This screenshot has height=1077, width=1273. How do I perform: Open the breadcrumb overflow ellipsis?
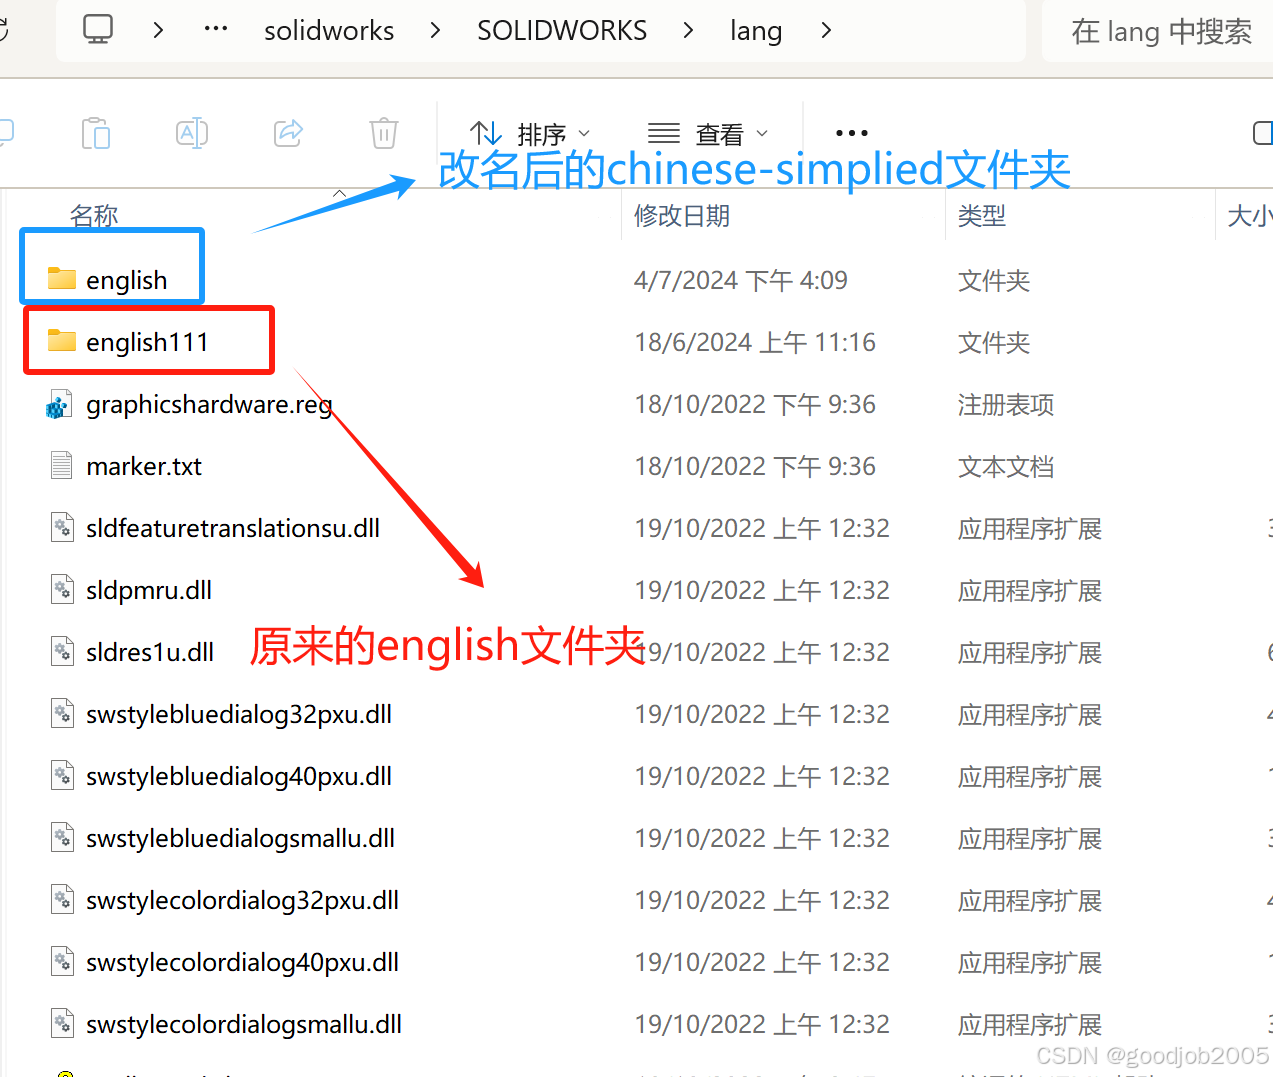tap(216, 30)
